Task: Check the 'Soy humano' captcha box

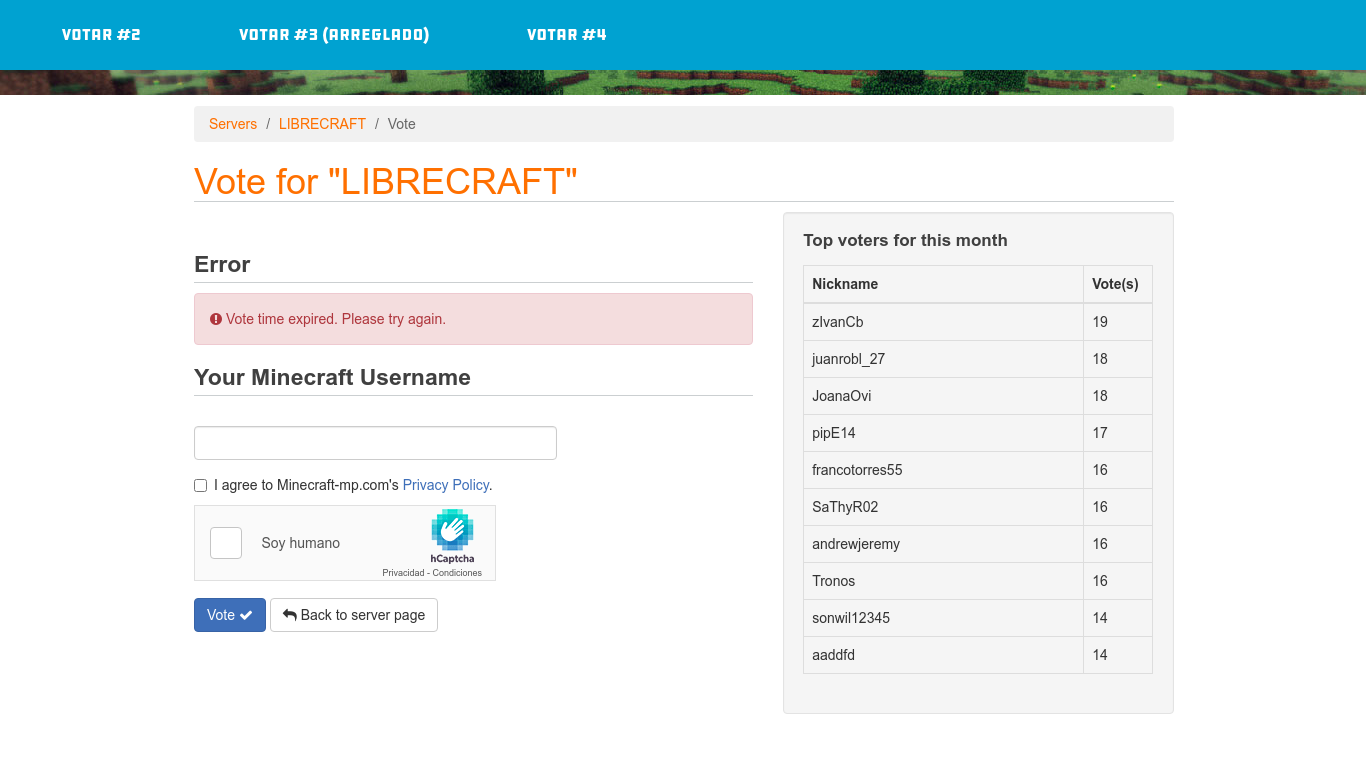Action: pyautogui.click(x=226, y=543)
